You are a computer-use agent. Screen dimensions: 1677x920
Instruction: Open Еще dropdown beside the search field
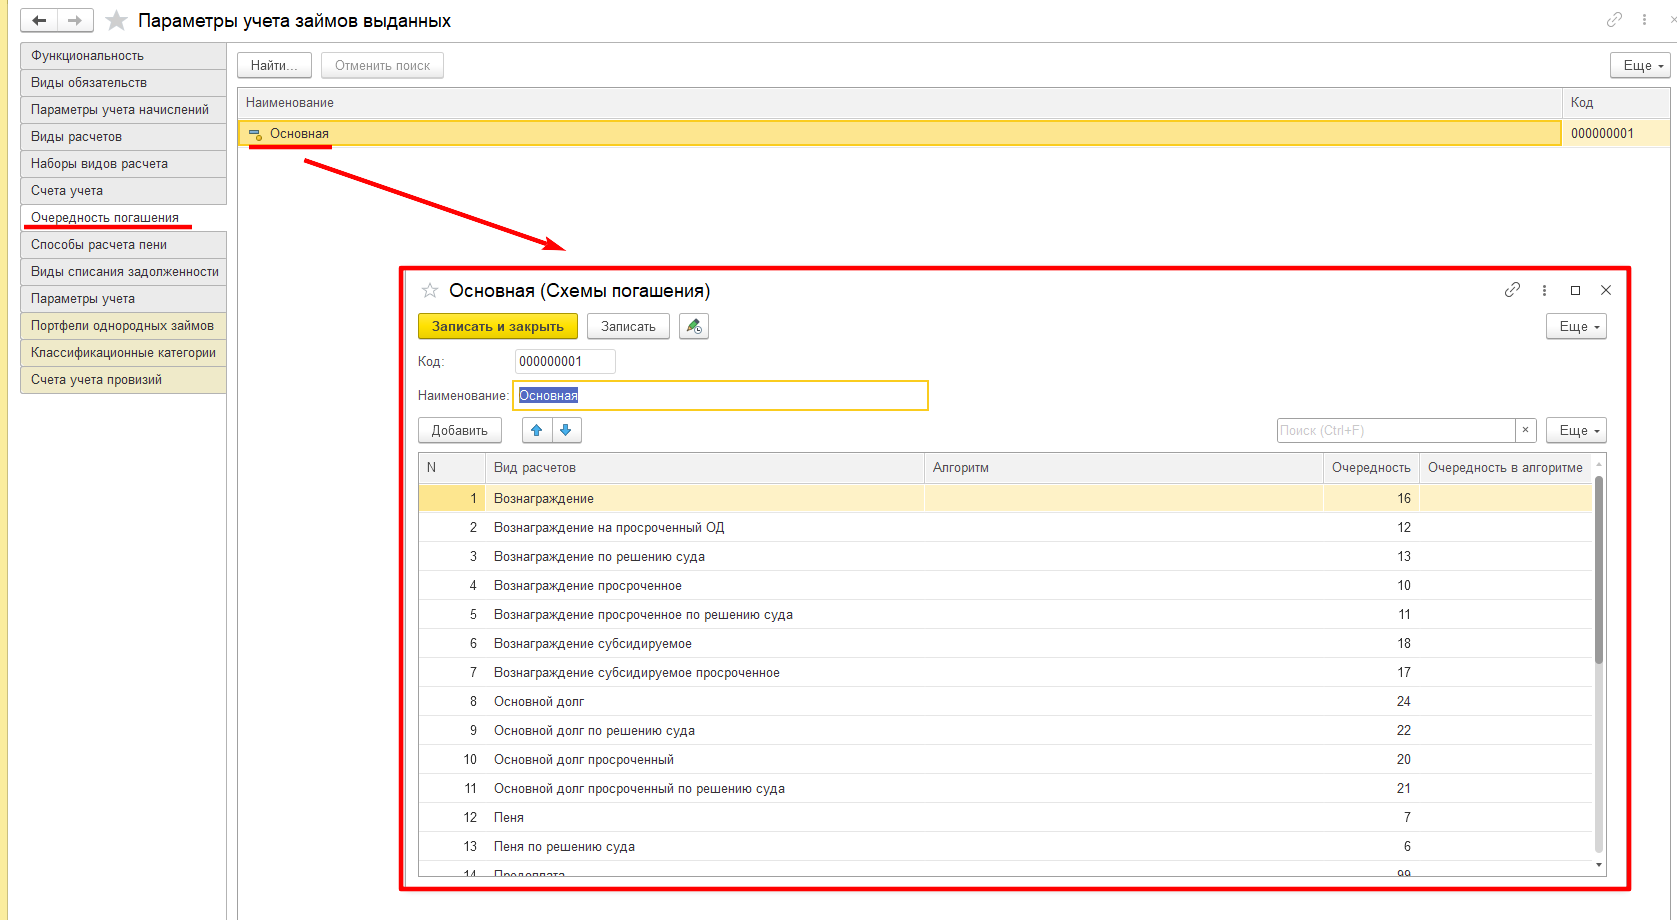click(x=1576, y=430)
